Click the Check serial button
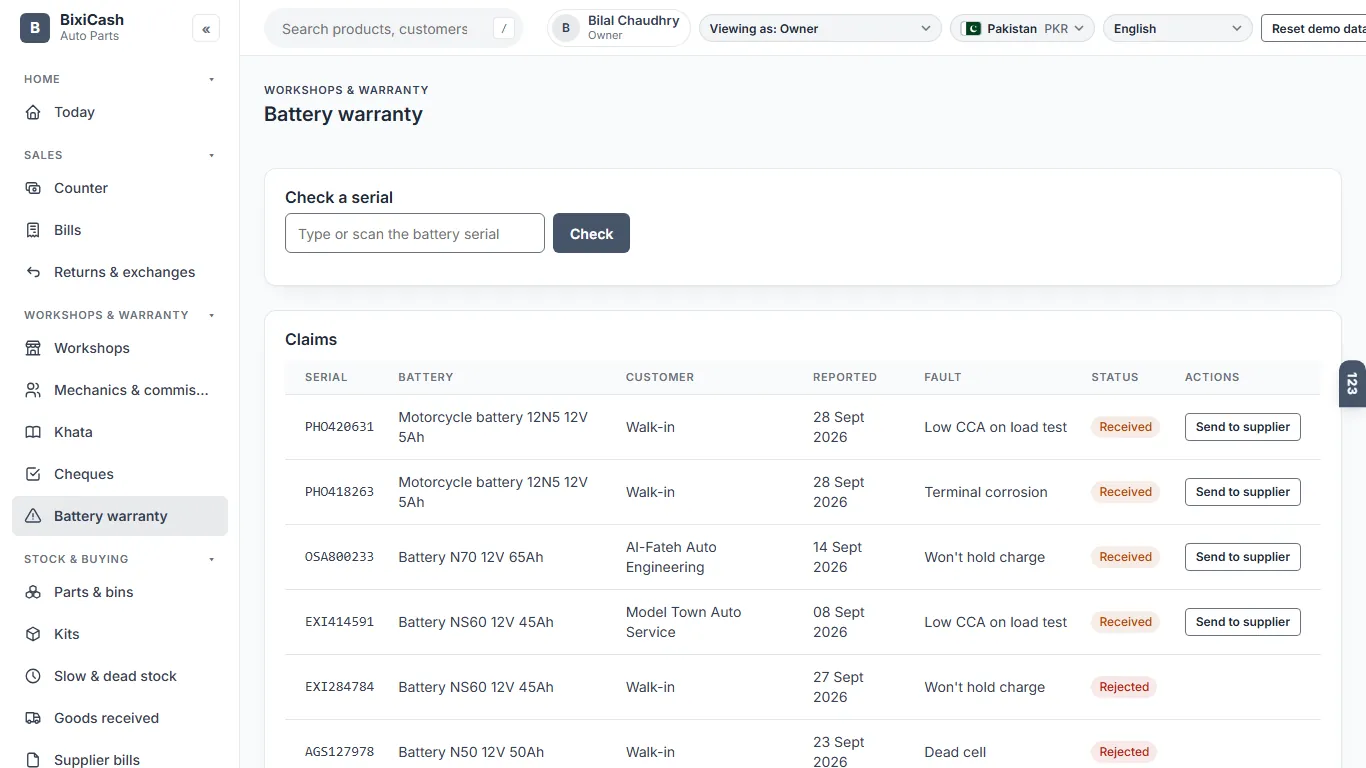This screenshot has height=768, width=1366. coord(591,233)
